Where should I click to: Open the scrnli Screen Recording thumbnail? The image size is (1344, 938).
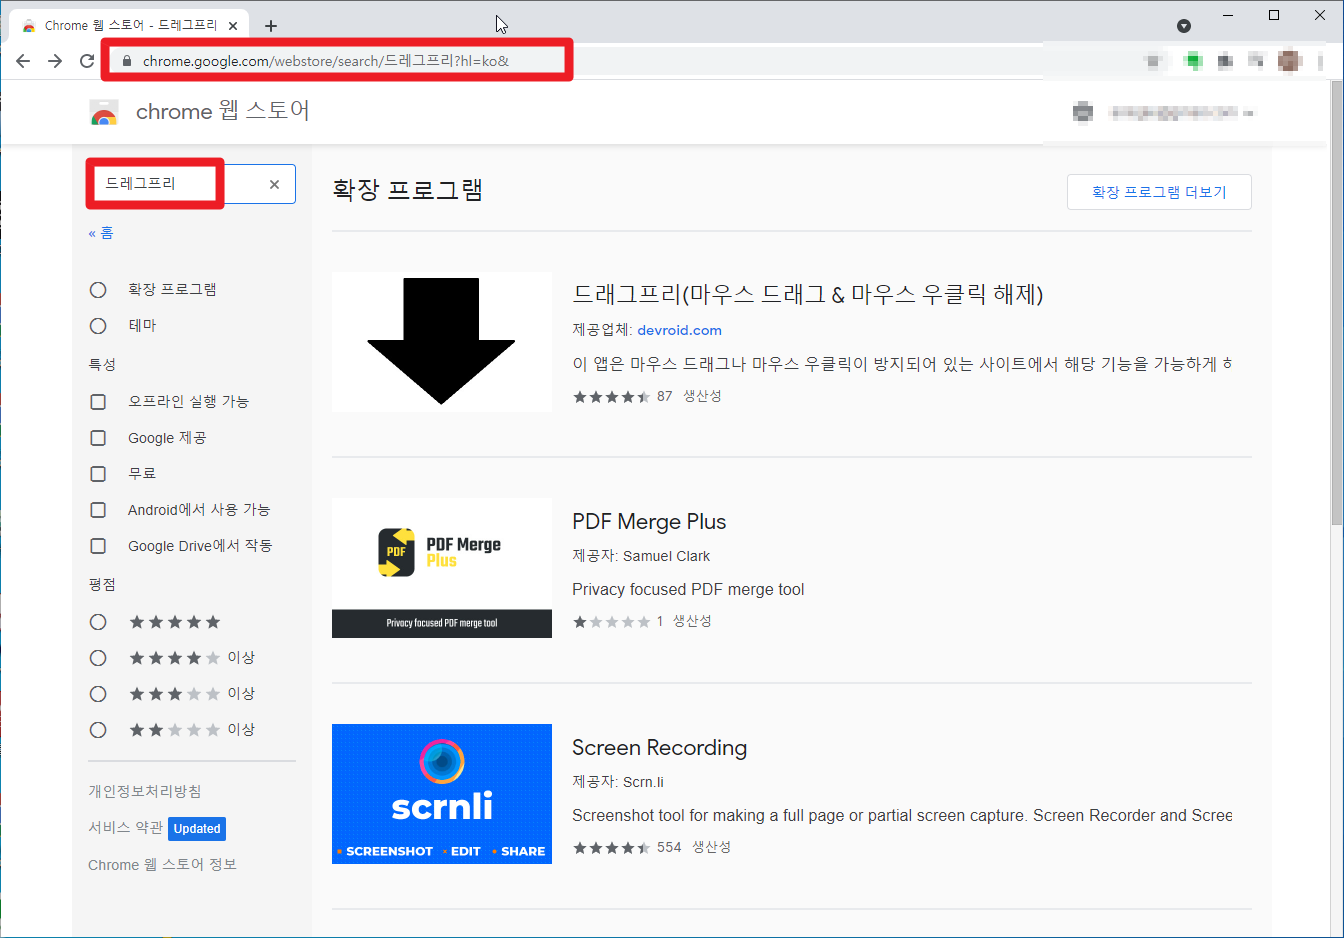(441, 793)
